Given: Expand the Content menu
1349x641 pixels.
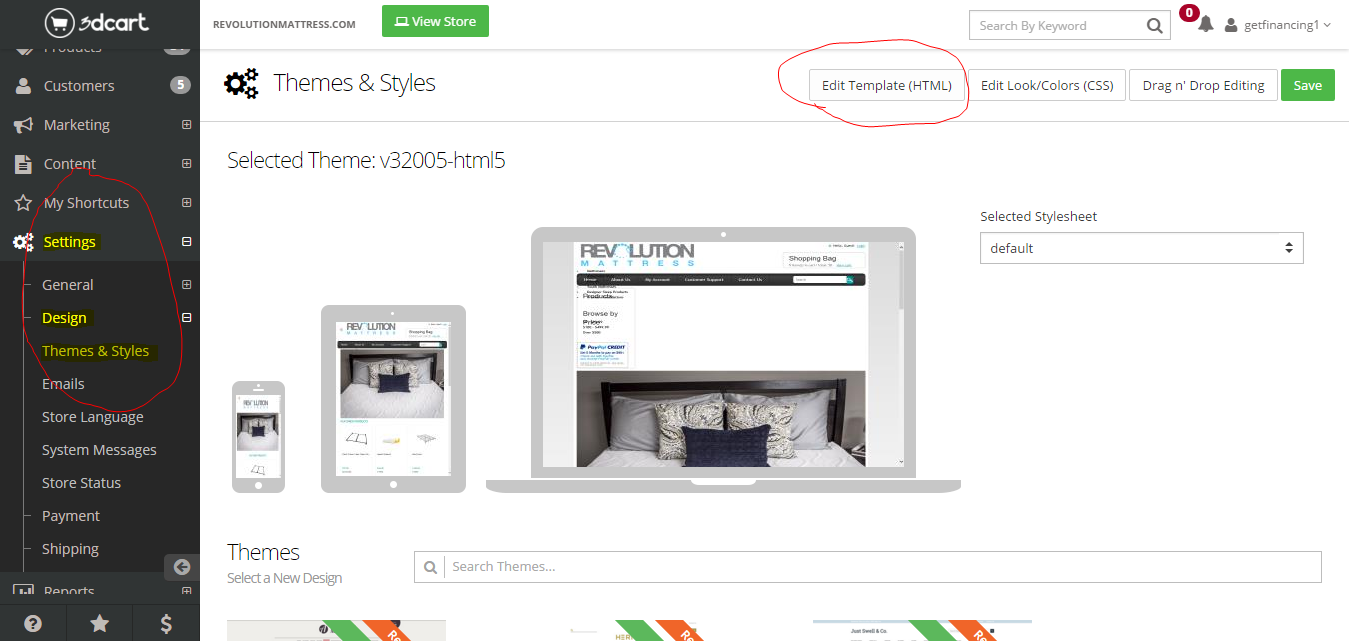Looking at the screenshot, I should [x=186, y=164].
